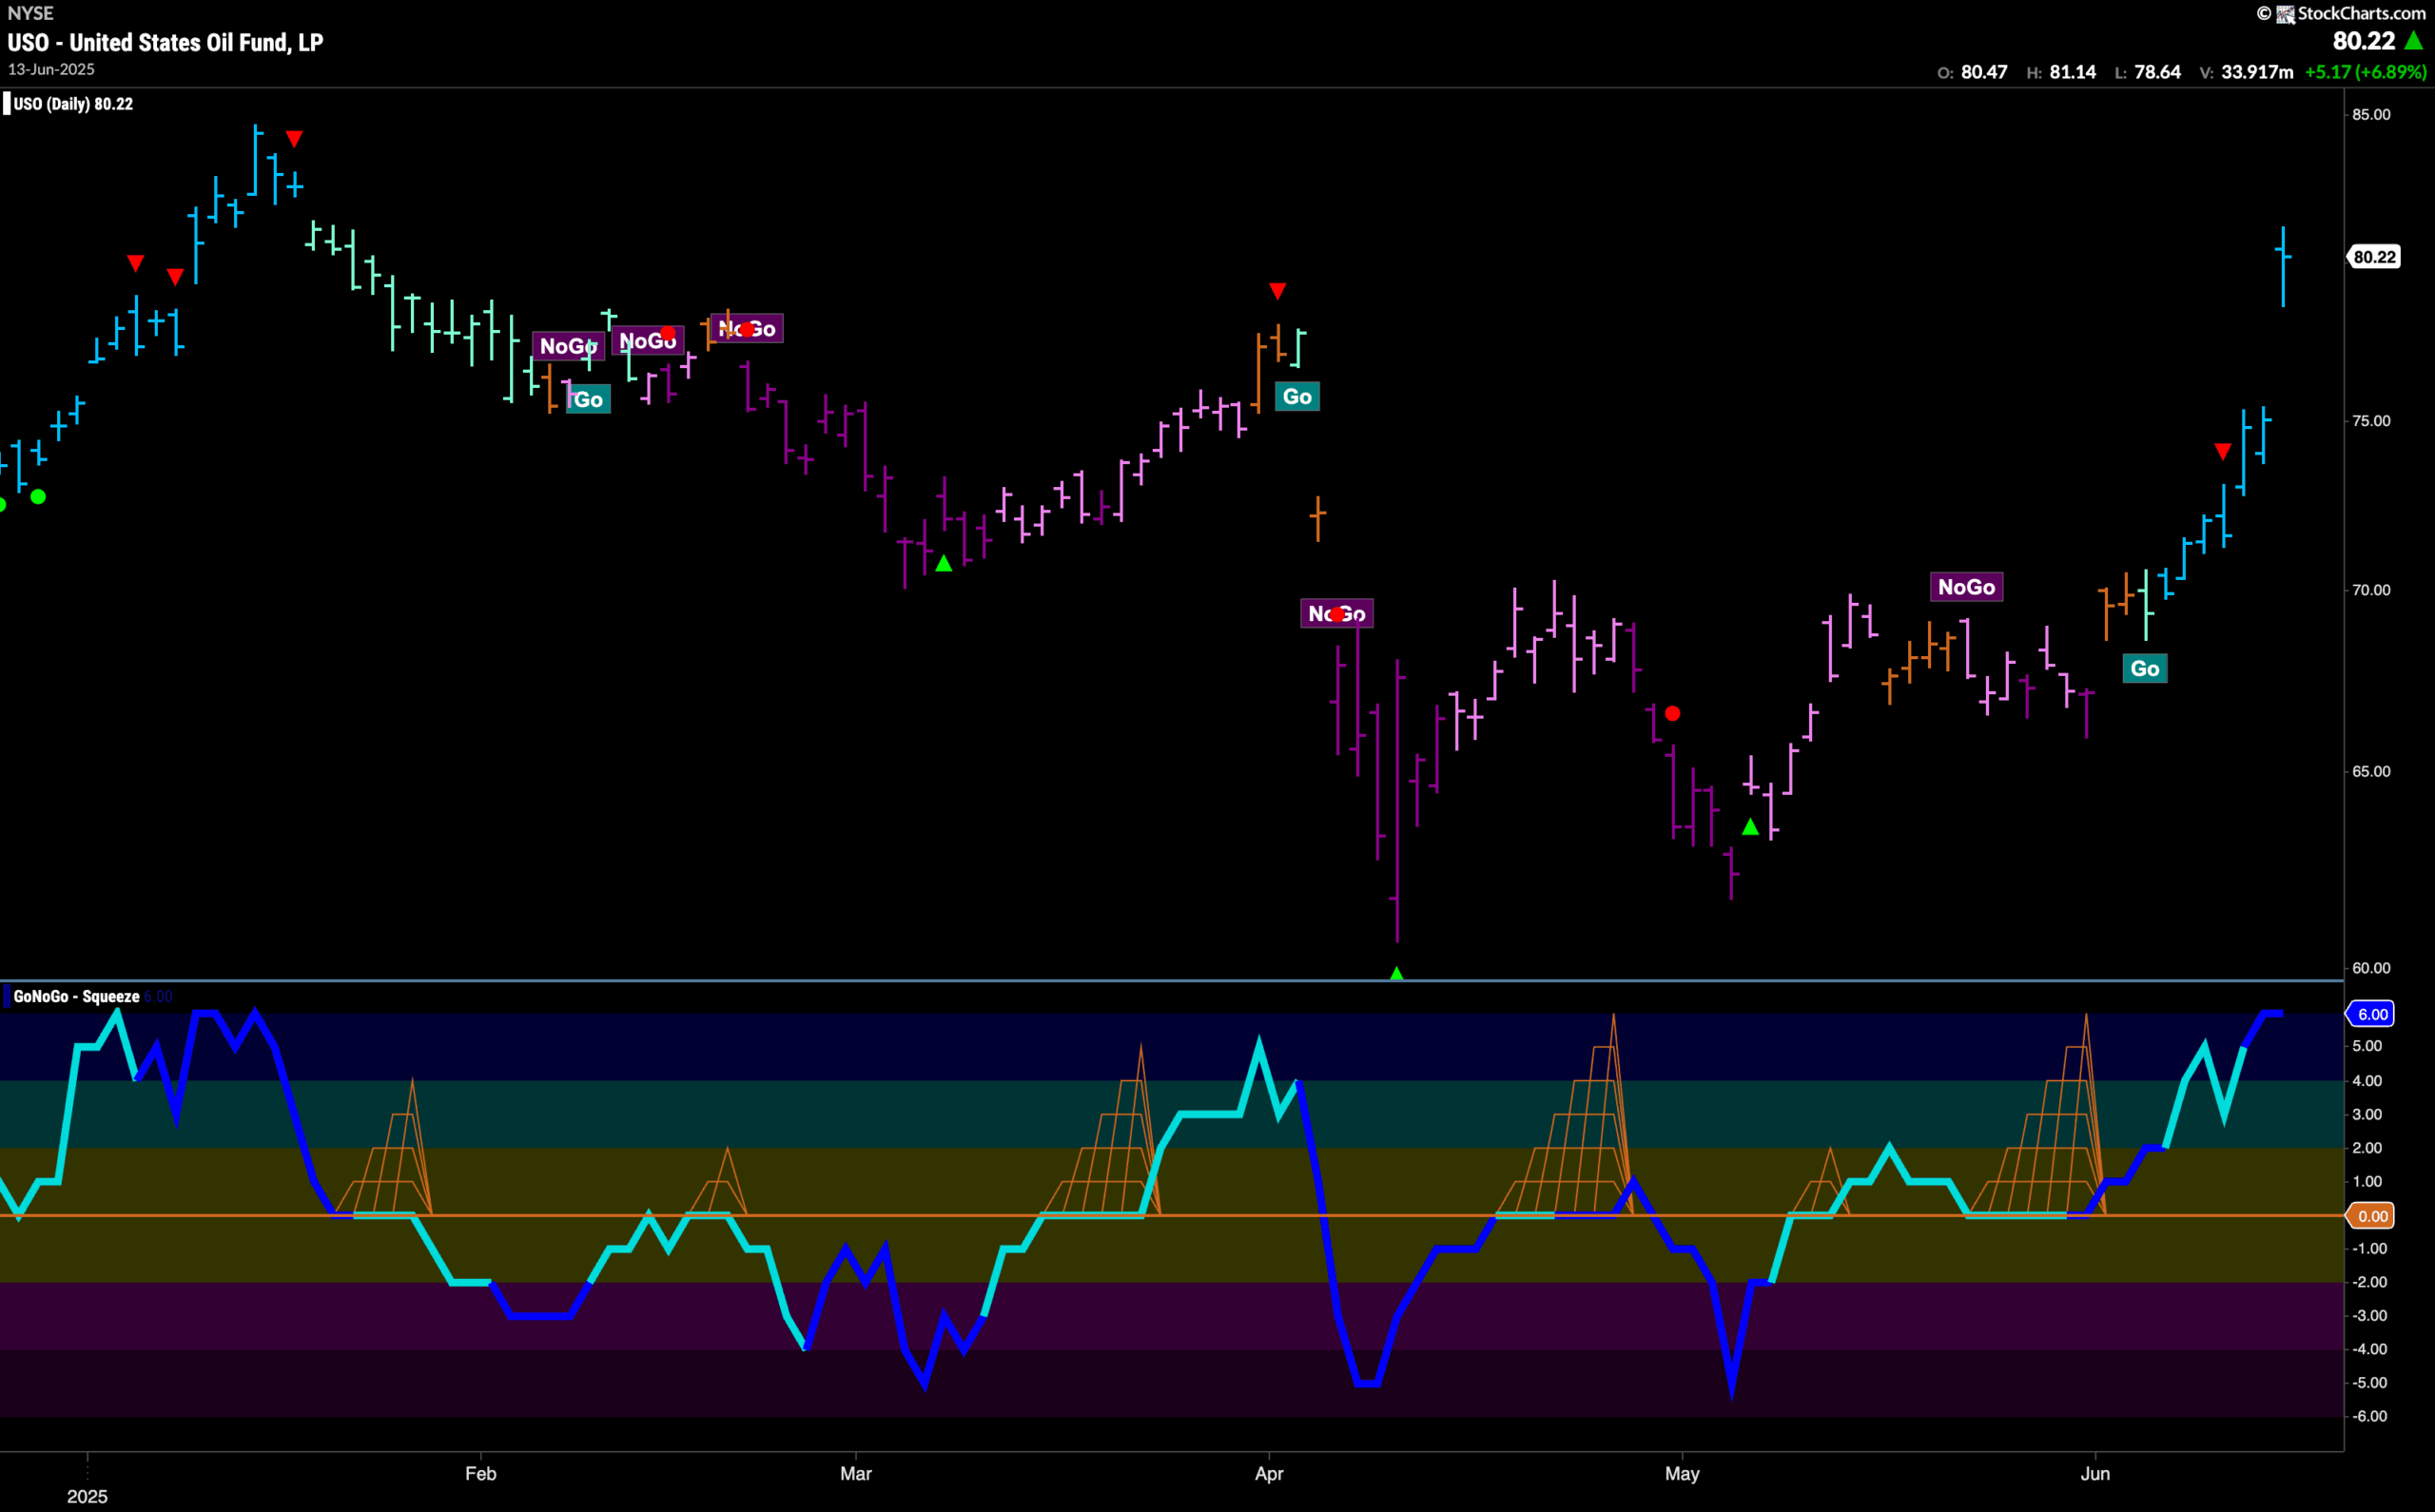Click the green up arrow beside the 80.22 header price
Image resolution: width=2435 pixels, height=1512 pixels.
coord(2414,41)
